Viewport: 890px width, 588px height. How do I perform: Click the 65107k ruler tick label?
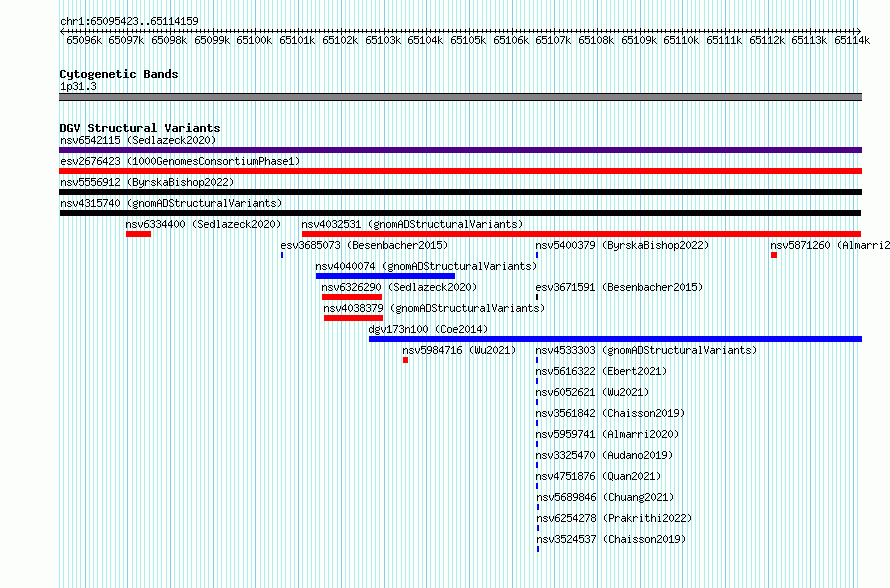[553, 40]
